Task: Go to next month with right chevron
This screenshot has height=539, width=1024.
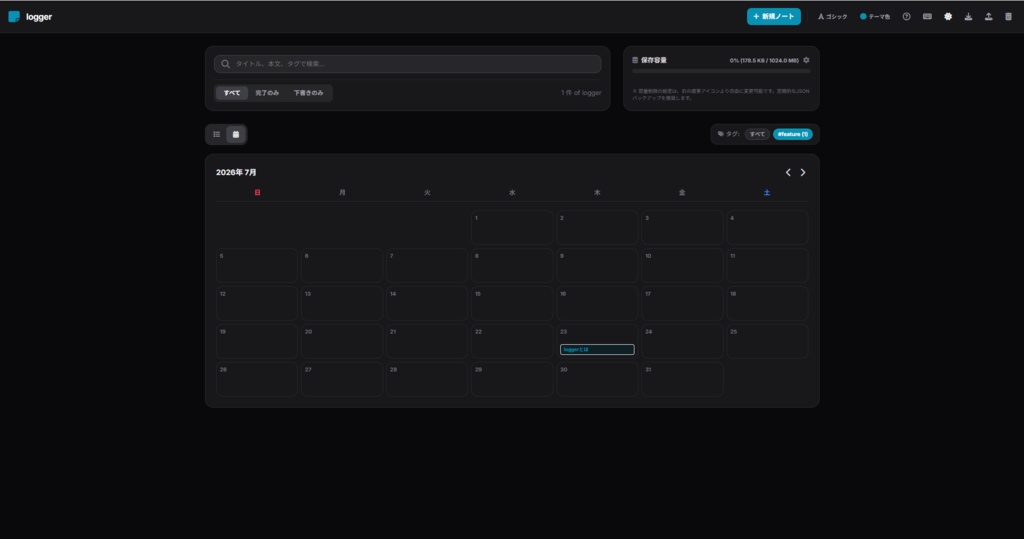Action: point(803,172)
